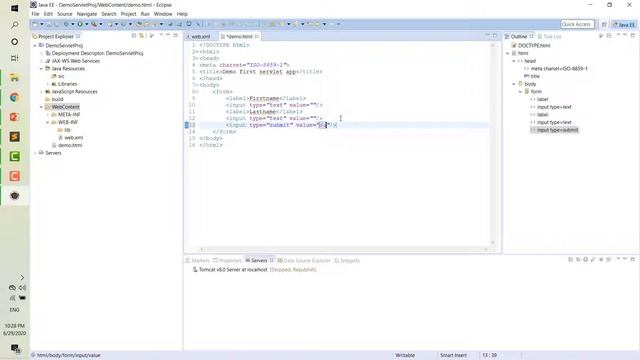Close the demo.html editor tab

coord(257,36)
